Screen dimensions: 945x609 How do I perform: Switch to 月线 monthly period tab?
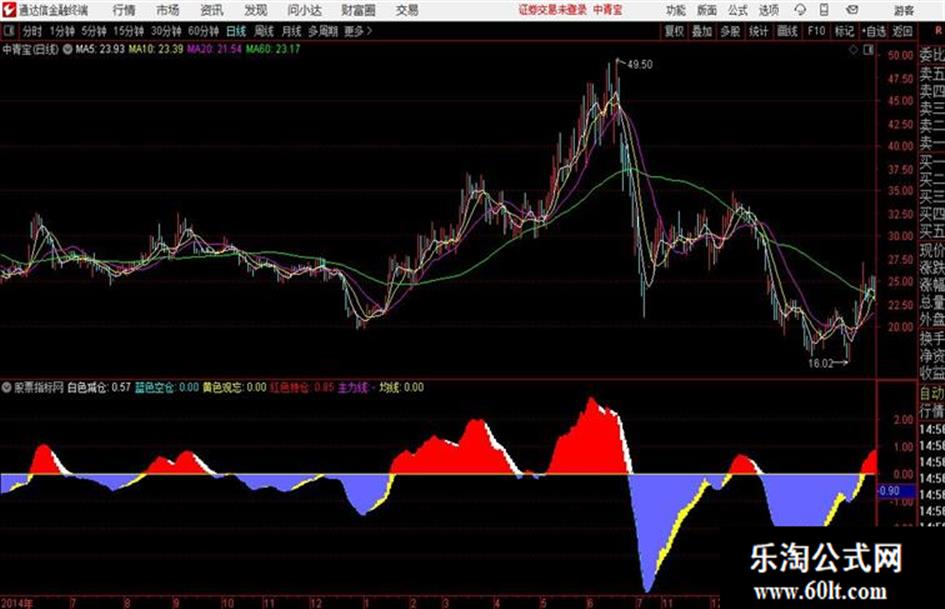click(292, 31)
